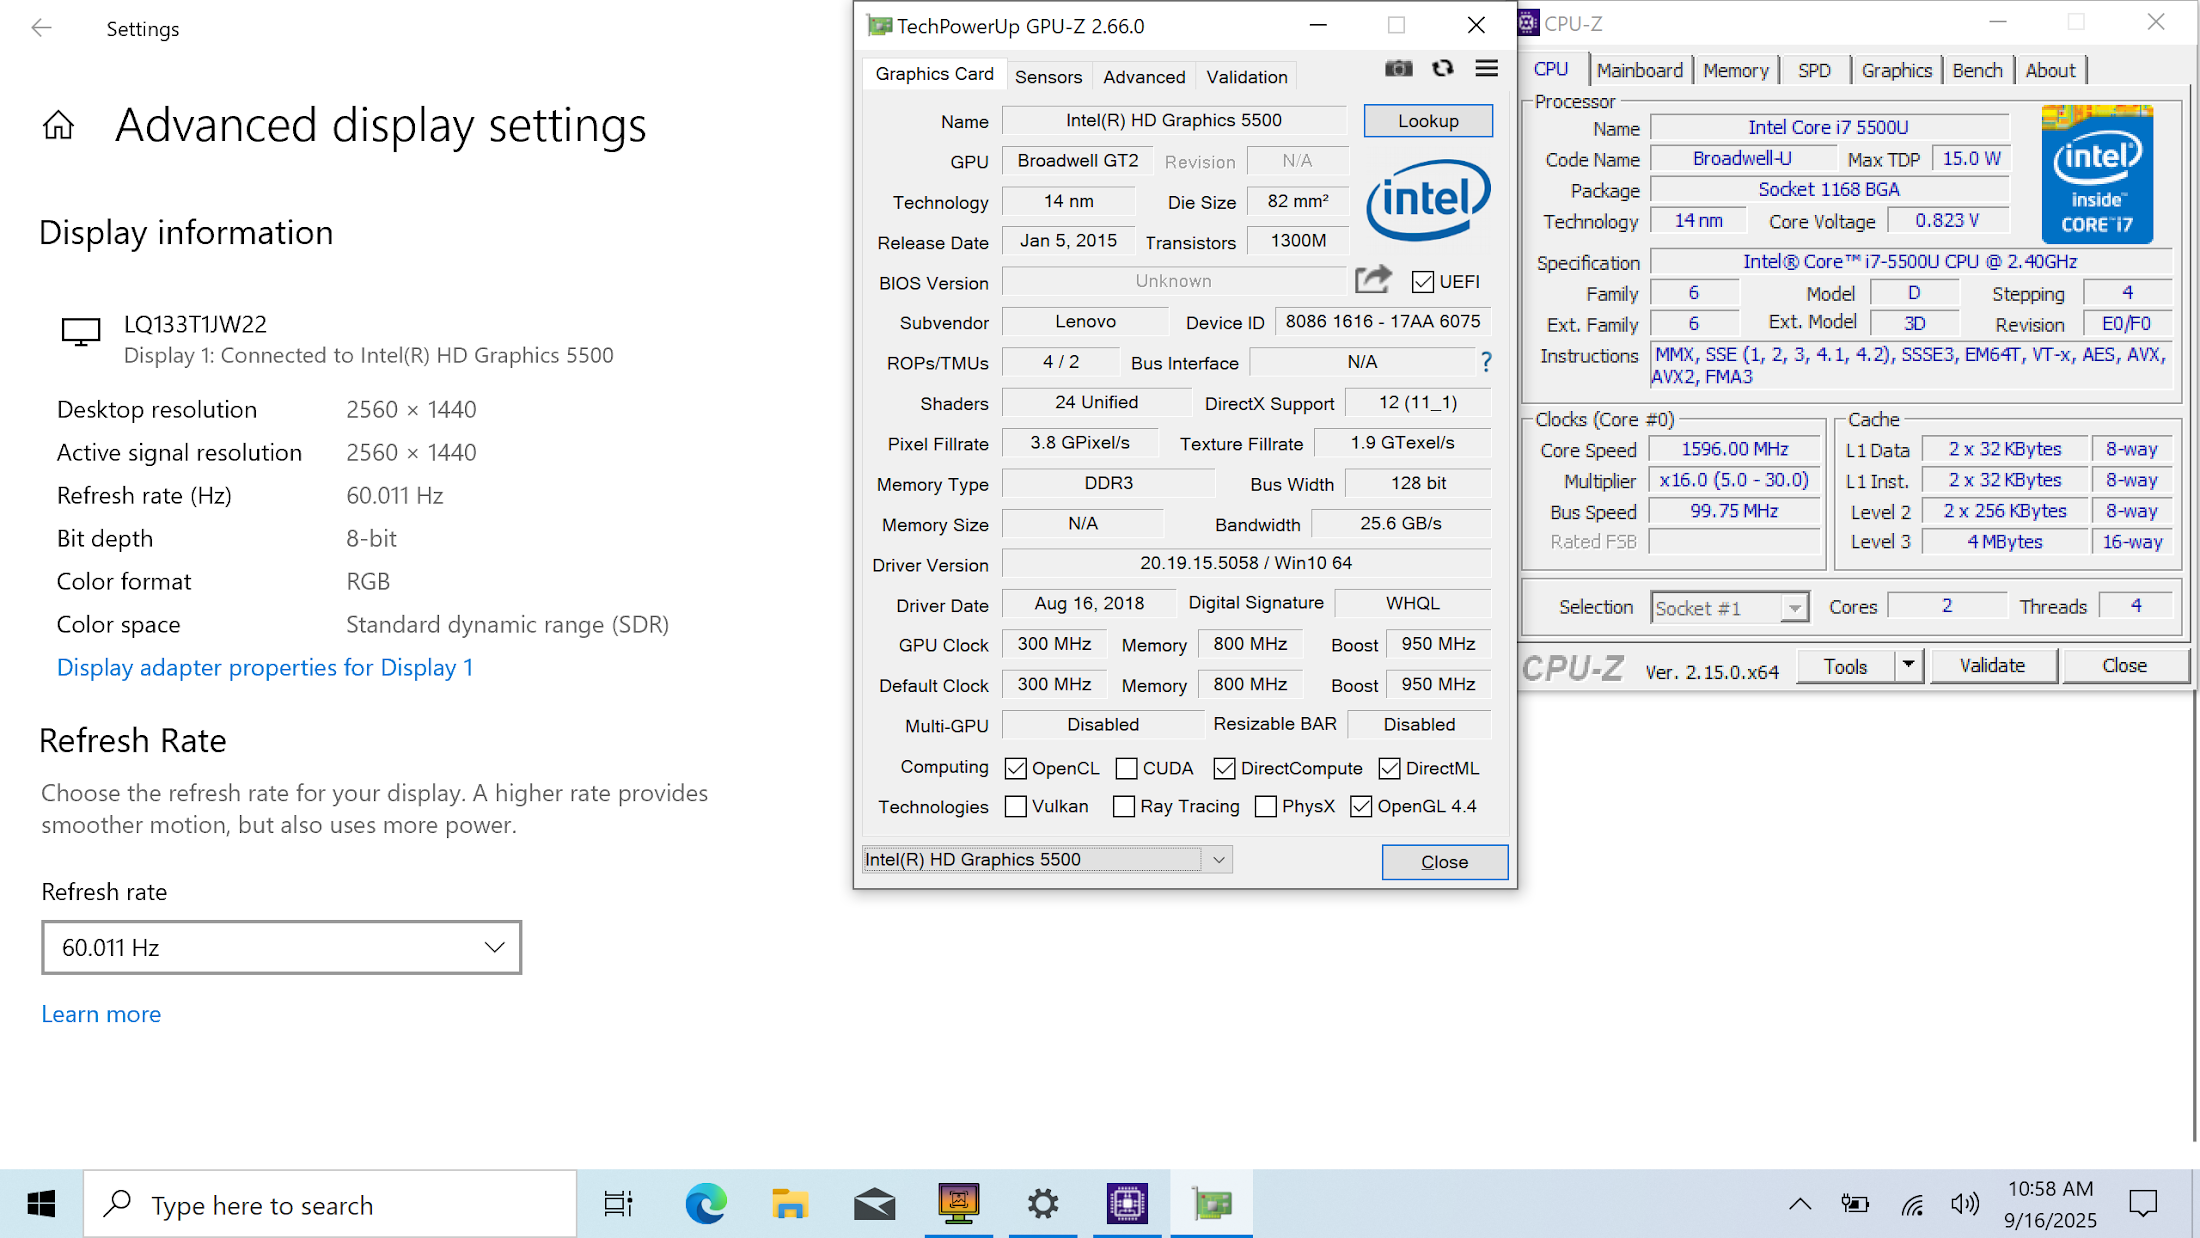Click the Tools button in CPU-Z
The image size is (2200, 1238).
(x=1845, y=665)
